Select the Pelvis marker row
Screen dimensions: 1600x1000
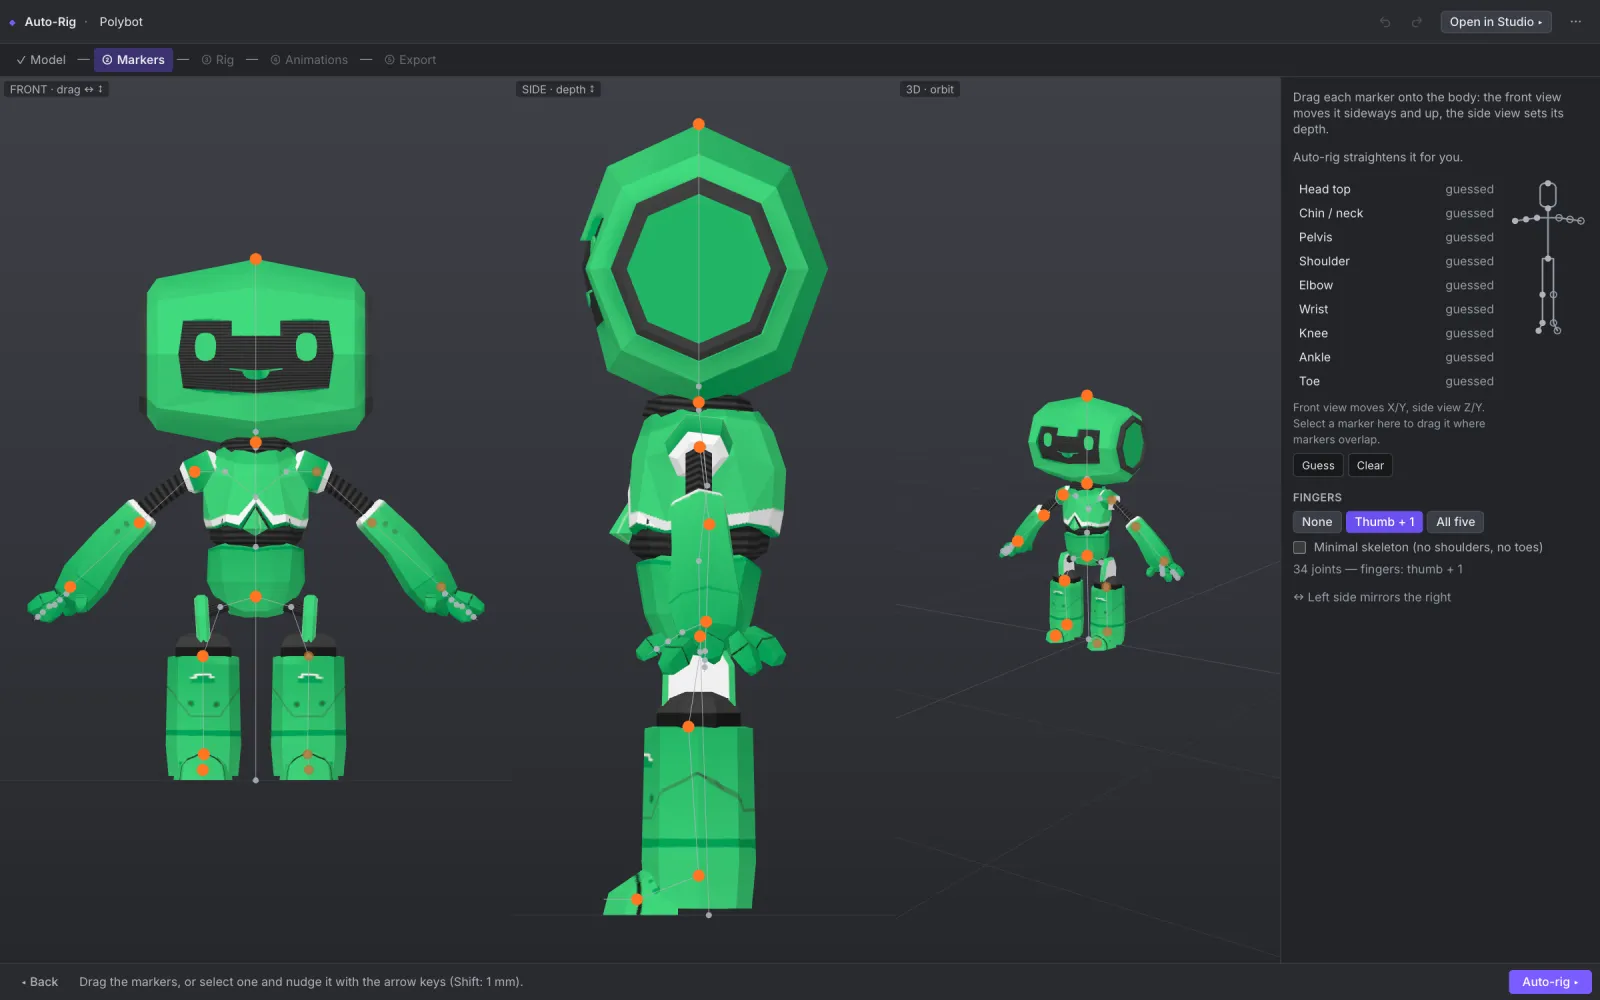coord(1396,237)
